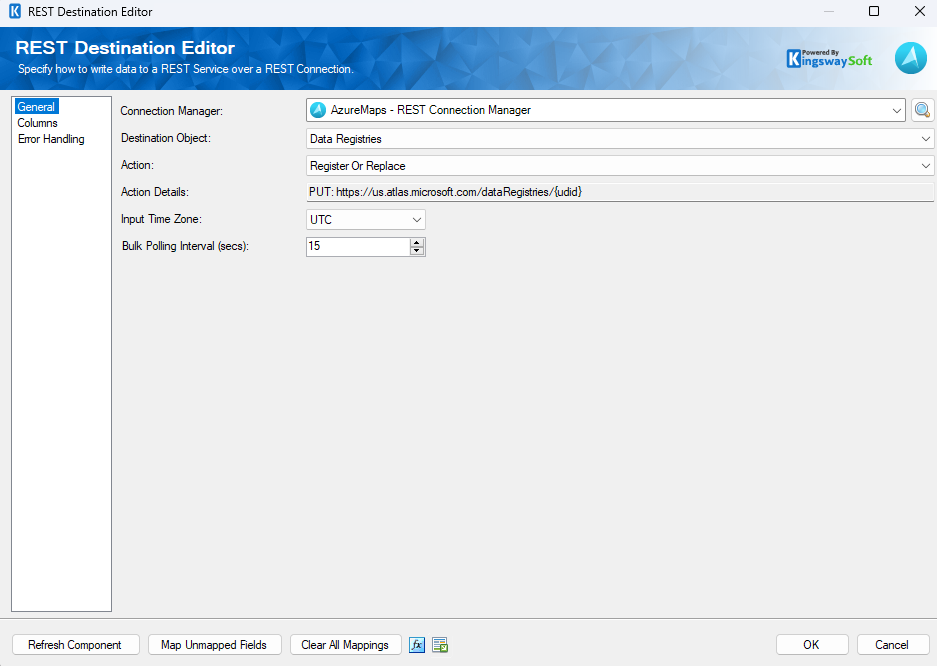The height and width of the screenshot is (666, 937).
Task: Open the connection manager lookup magnifier icon
Action: point(922,111)
